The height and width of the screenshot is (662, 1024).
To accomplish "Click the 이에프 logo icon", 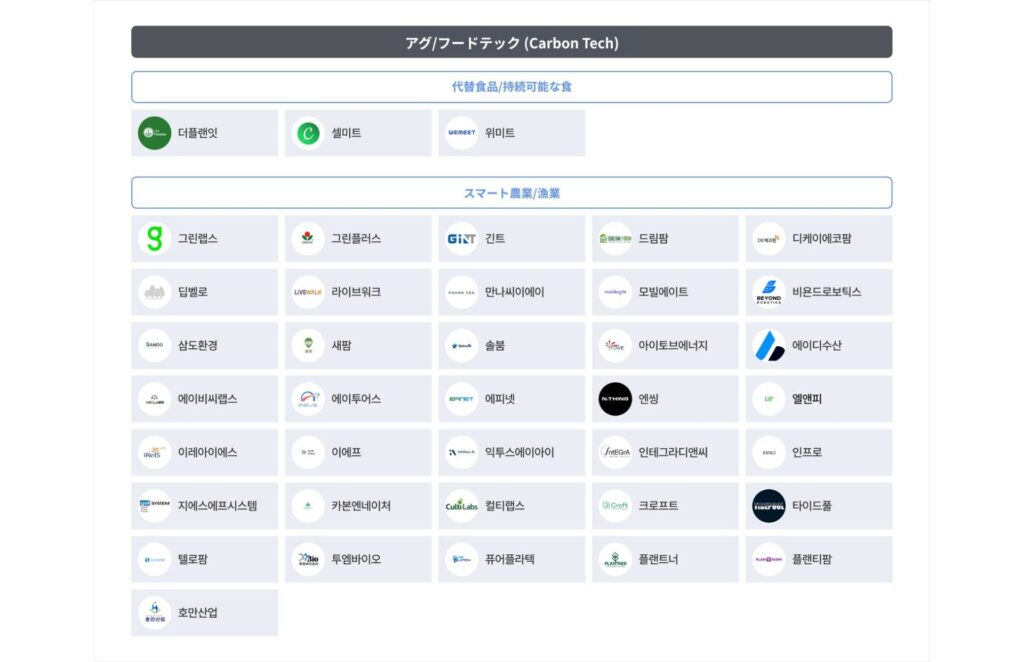I will pos(308,452).
